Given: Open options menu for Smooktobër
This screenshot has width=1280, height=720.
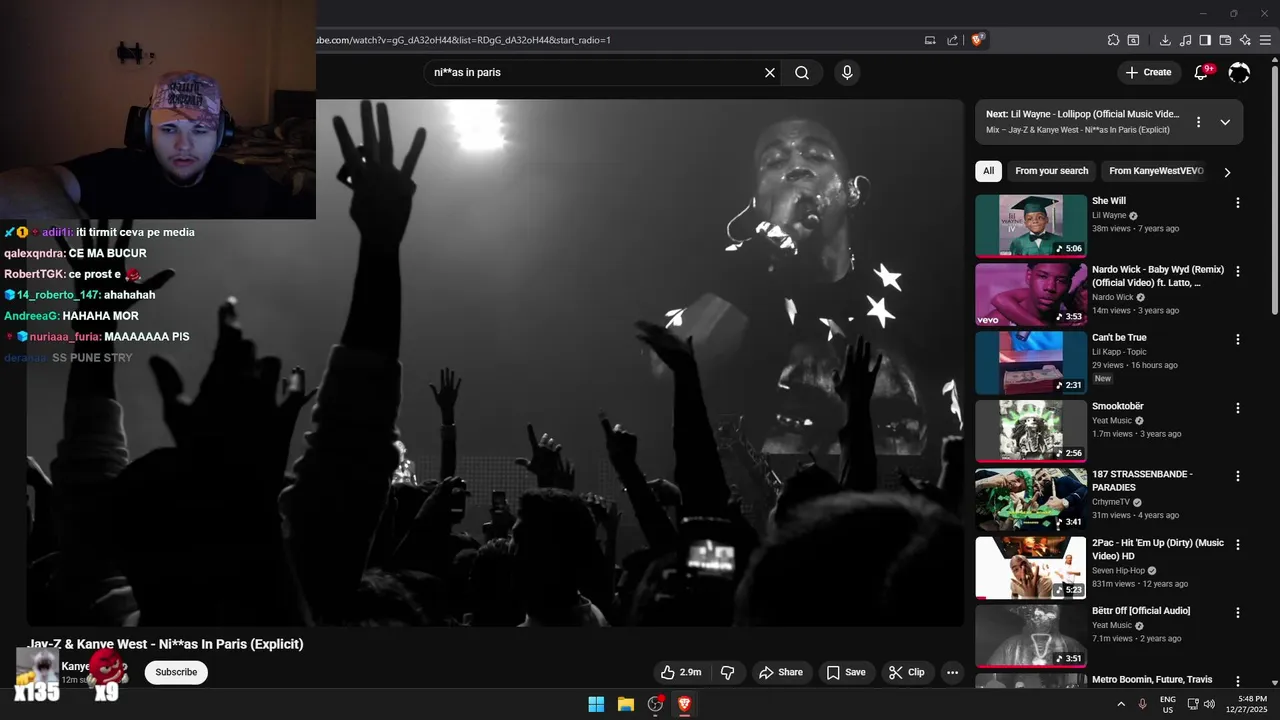Looking at the screenshot, I should coord(1237,408).
